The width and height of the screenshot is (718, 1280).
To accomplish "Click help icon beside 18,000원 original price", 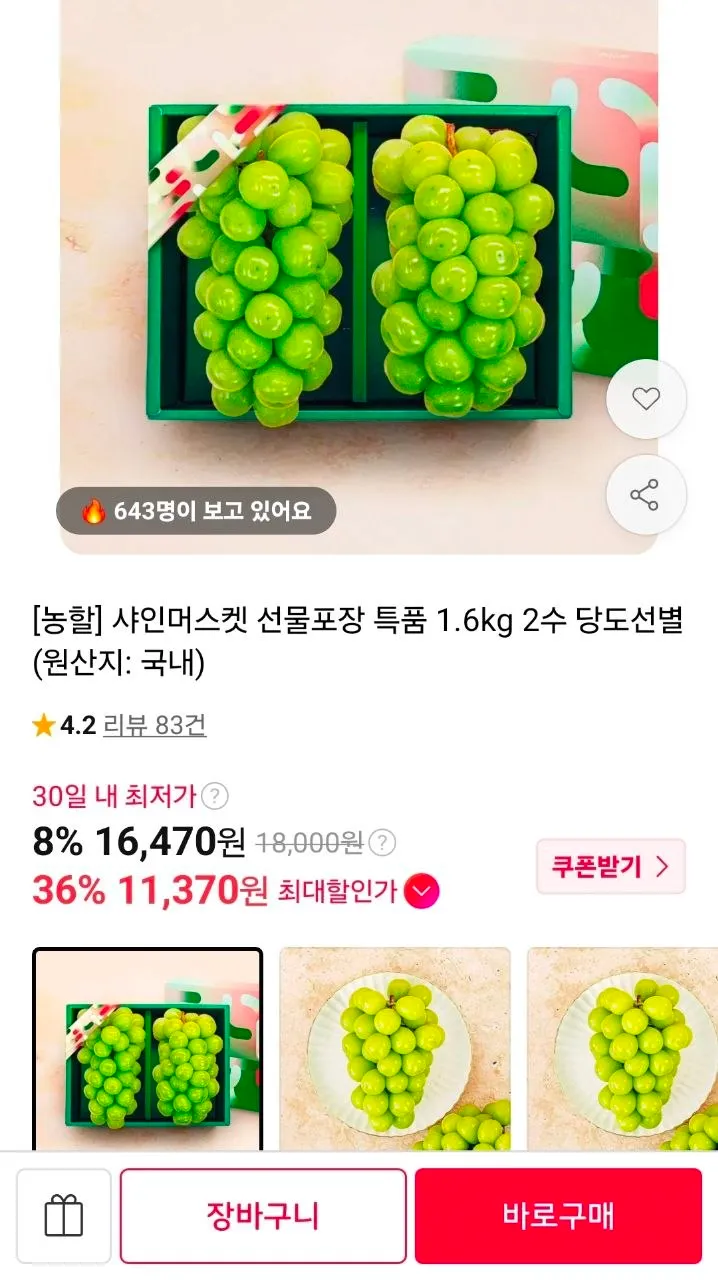I will [382, 843].
